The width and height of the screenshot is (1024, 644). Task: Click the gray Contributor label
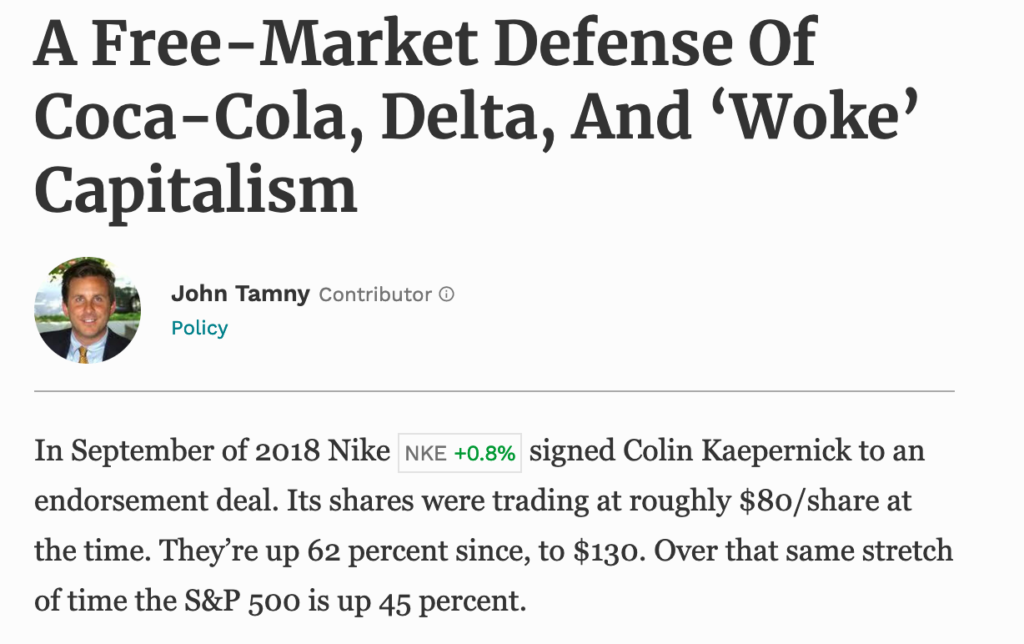pos(375,295)
